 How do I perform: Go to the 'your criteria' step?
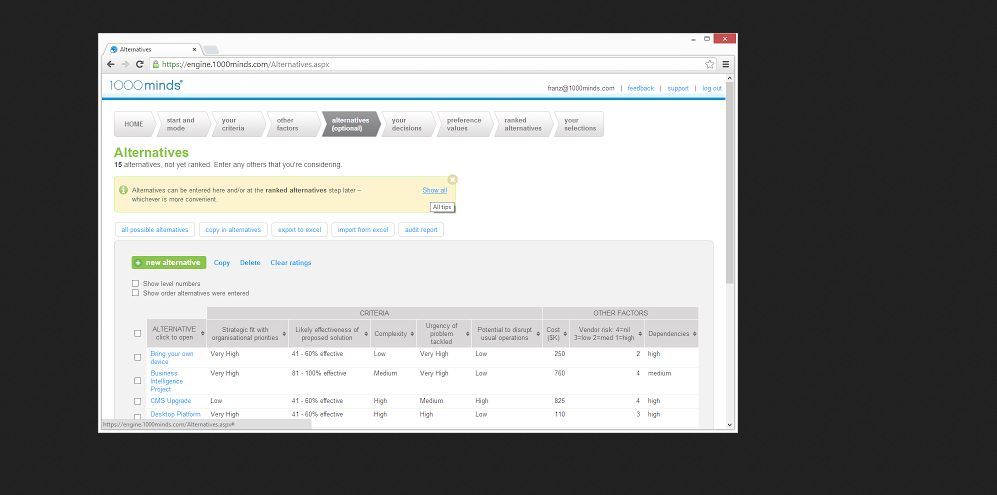(x=234, y=124)
